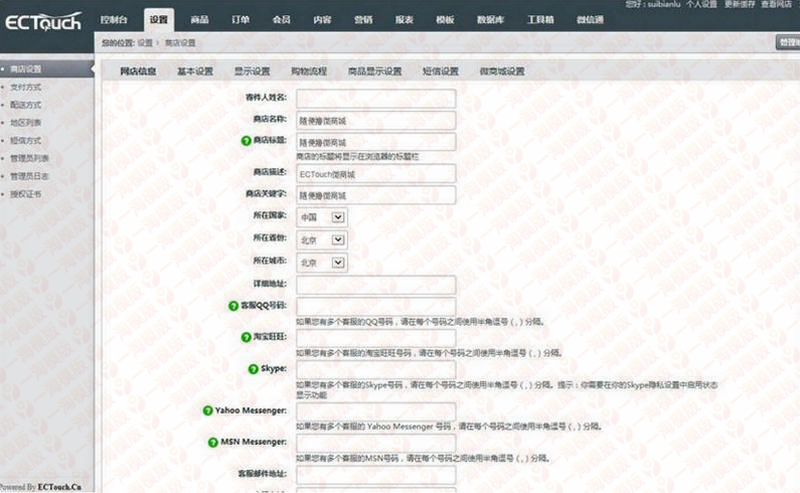Screen dimensions: 800x493
Task: Click the 个人设置 link at top right
Action: point(702,4)
